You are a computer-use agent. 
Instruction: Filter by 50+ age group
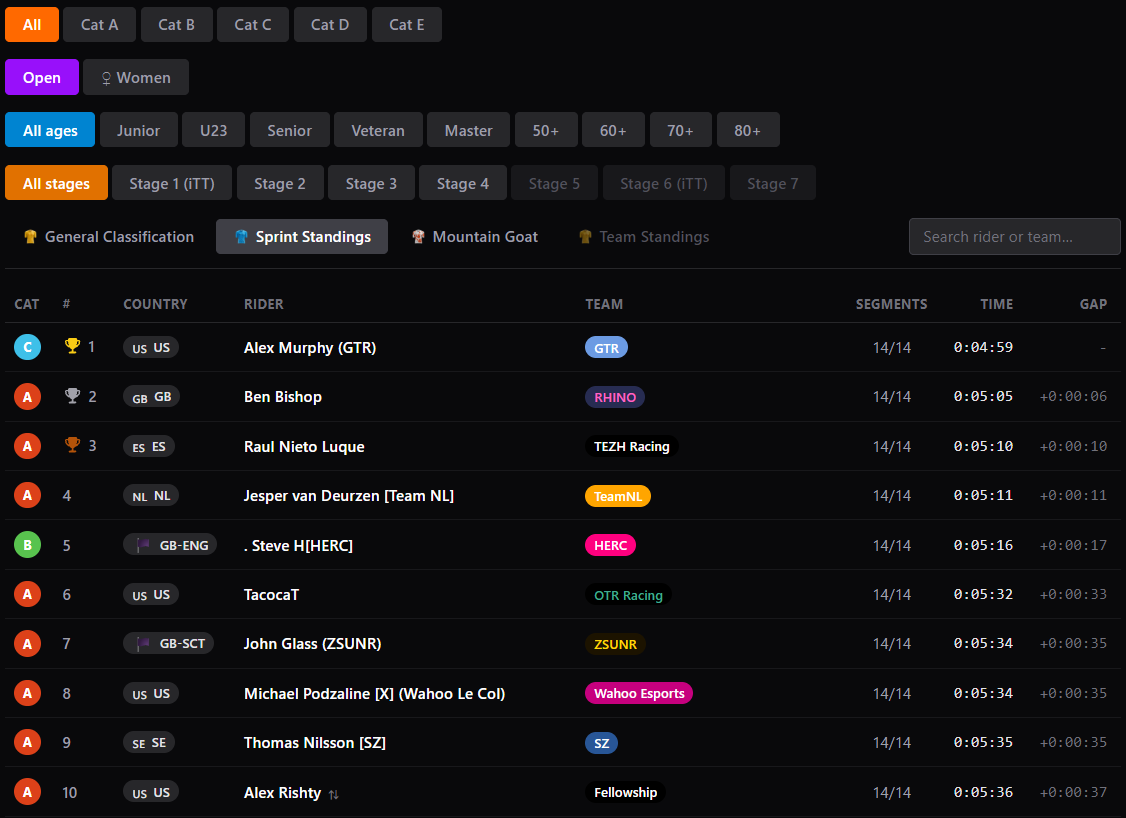[546, 130]
